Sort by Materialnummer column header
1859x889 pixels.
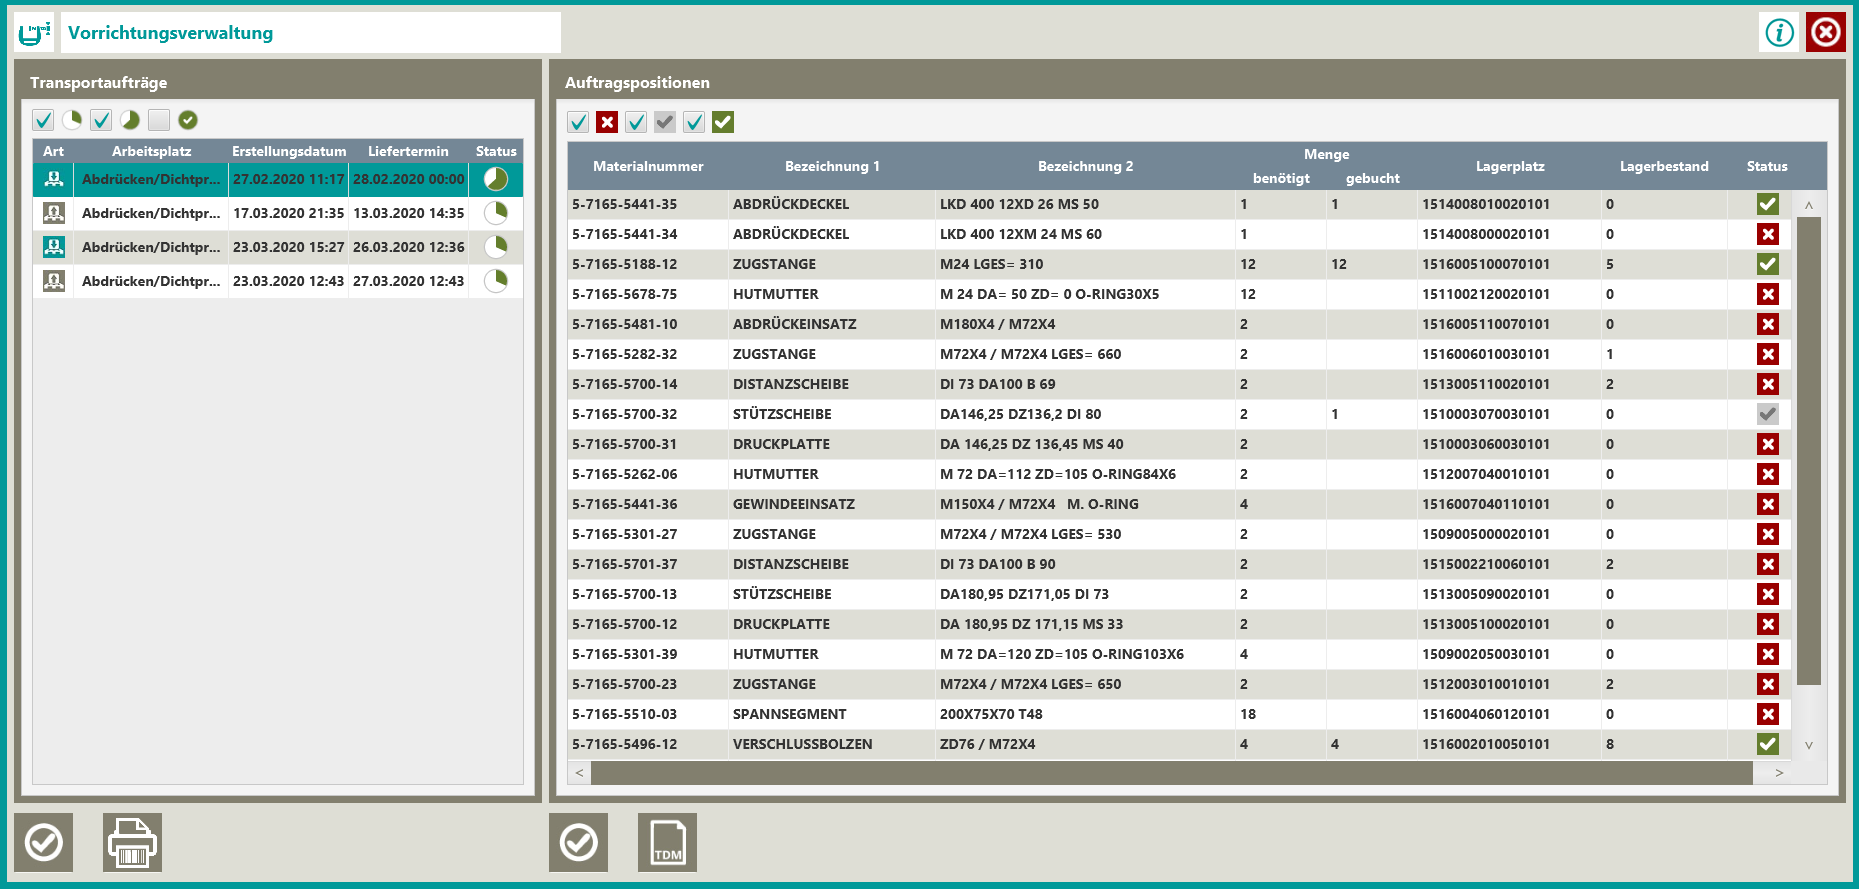pyautogui.click(x=647, y=166)
